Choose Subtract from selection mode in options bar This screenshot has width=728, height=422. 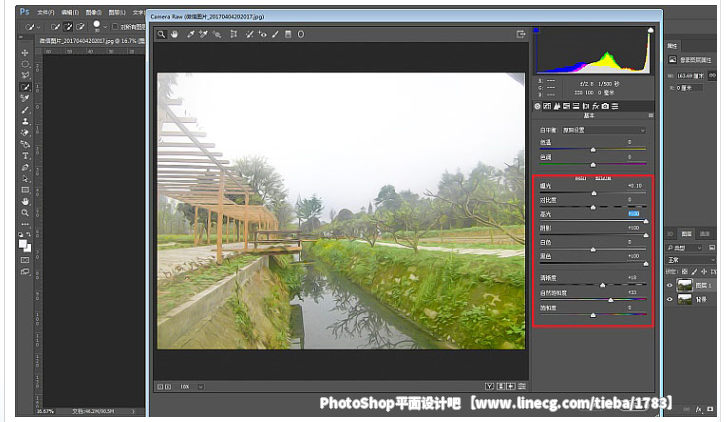80,27
